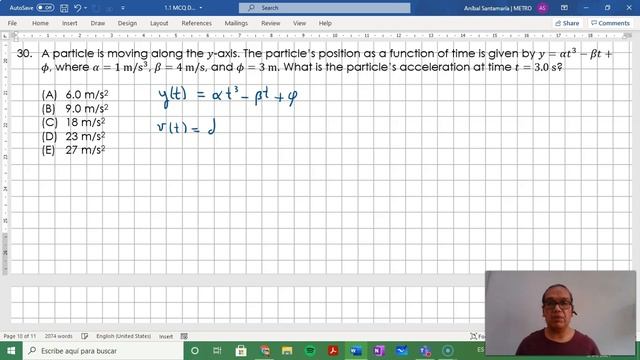Viewport: 640px width, 360px height.
Task: Open the AS account avatar
Action: click(542, 8)
